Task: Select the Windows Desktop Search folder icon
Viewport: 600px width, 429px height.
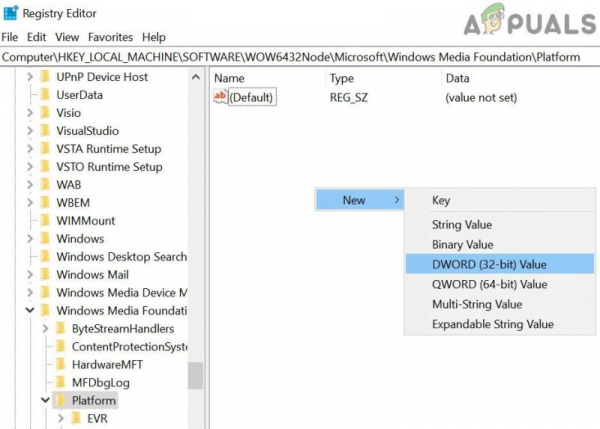Action: pyautogui.click(x=45, y=256)
